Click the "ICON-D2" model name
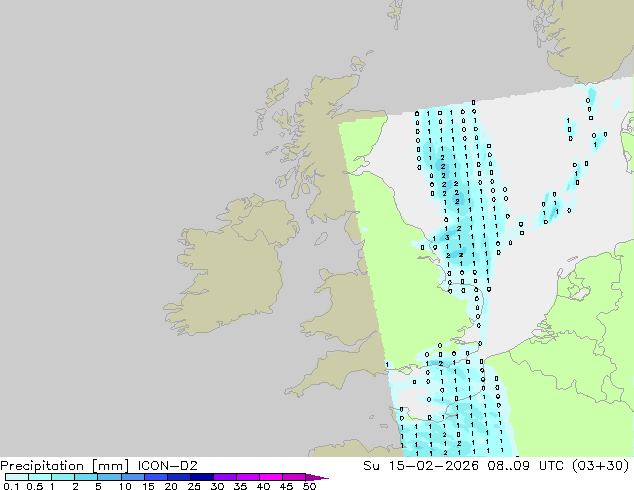634x490 pixels. pos(167,466)
